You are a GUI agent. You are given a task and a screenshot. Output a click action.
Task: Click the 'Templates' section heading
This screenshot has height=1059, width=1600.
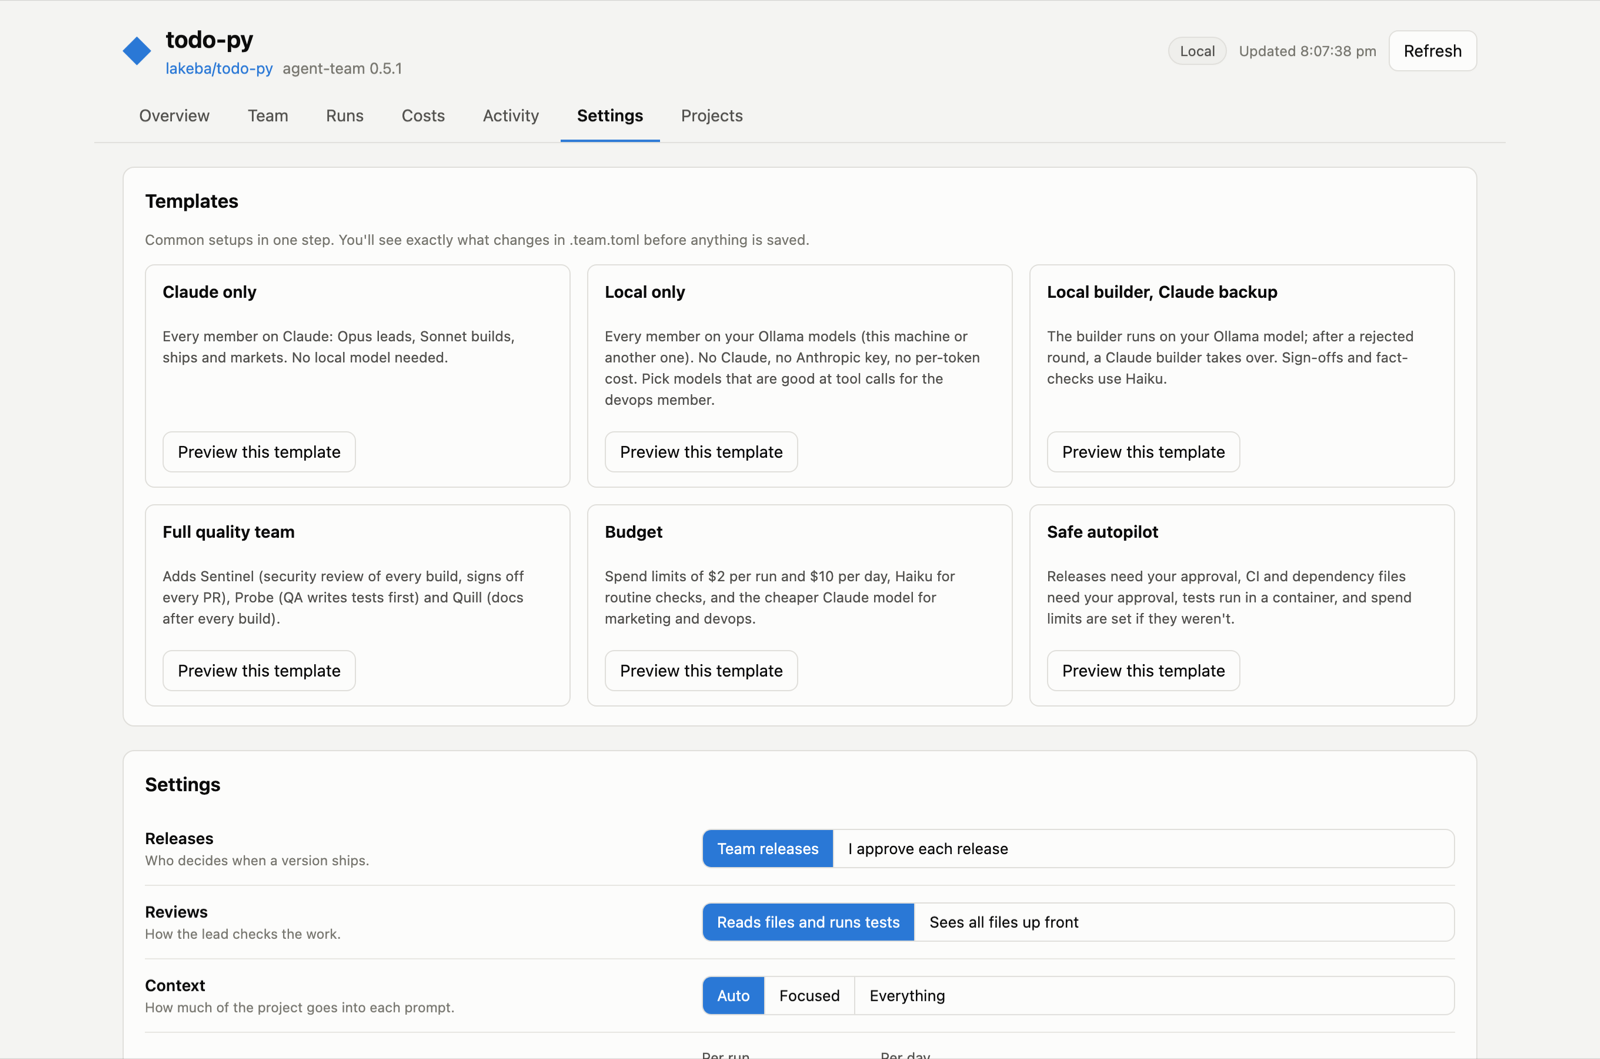[x=191, y=201]
